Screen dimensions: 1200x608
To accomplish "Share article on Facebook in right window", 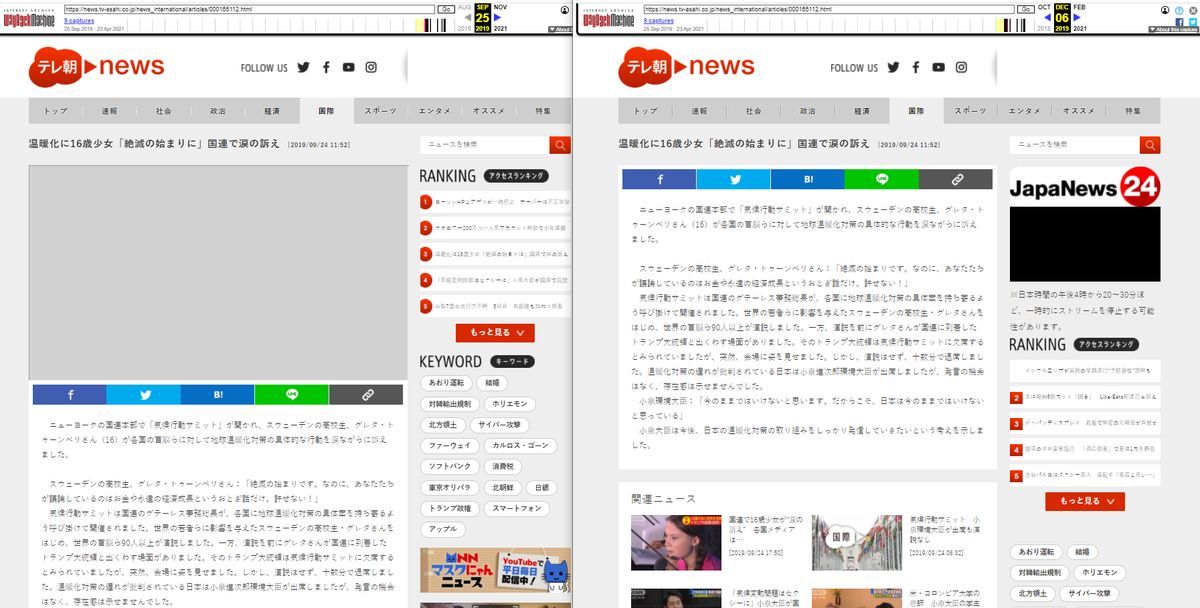I will pyautogui.click(x=659, y=179).
